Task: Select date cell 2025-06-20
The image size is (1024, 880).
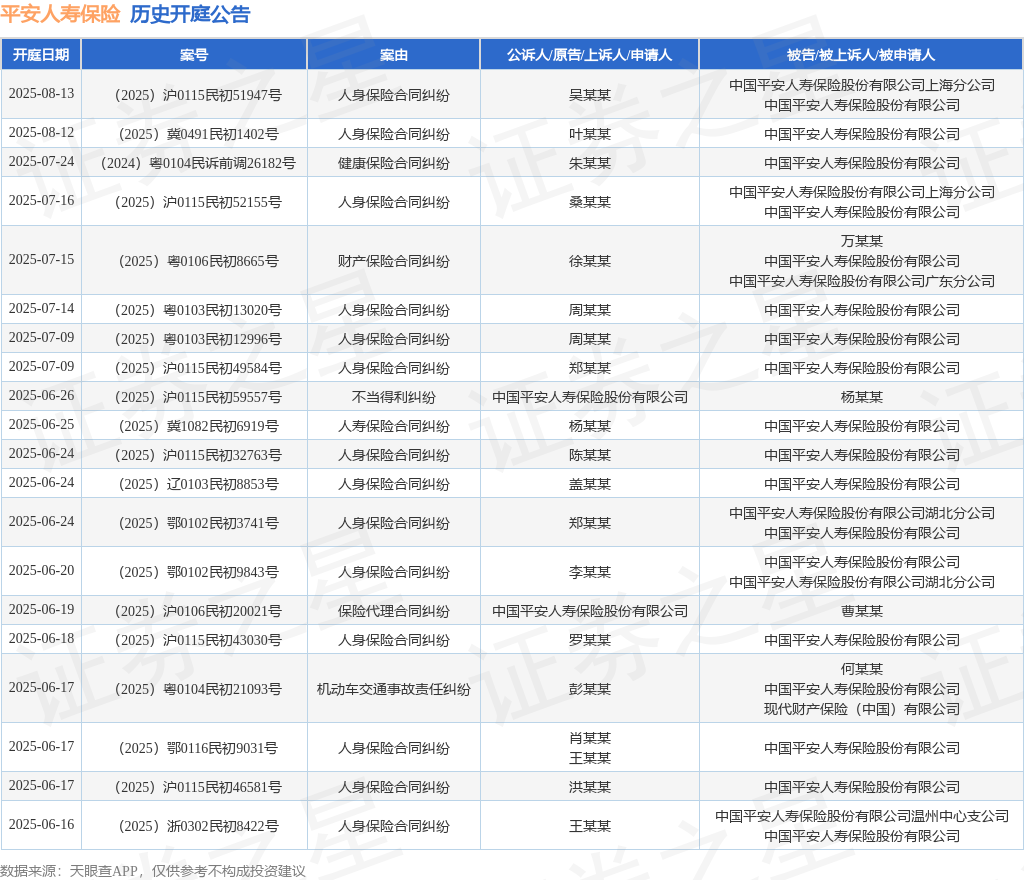Action: coord(41,571)
